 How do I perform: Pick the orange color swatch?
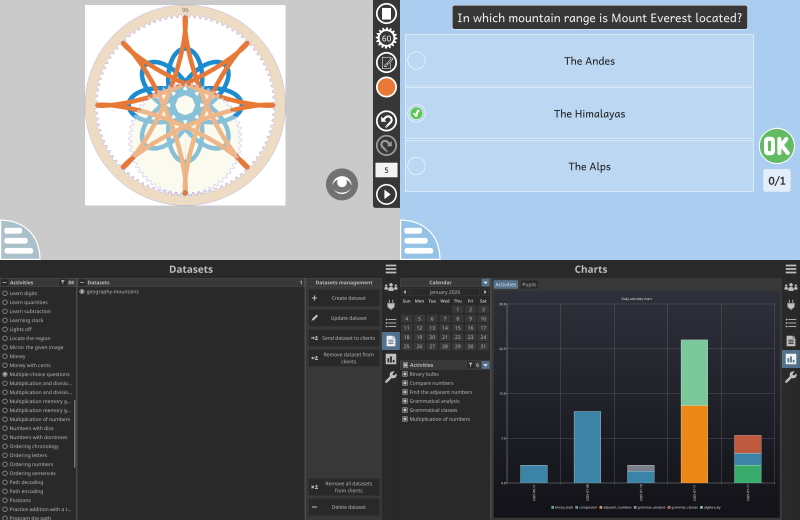pos(386,88)
